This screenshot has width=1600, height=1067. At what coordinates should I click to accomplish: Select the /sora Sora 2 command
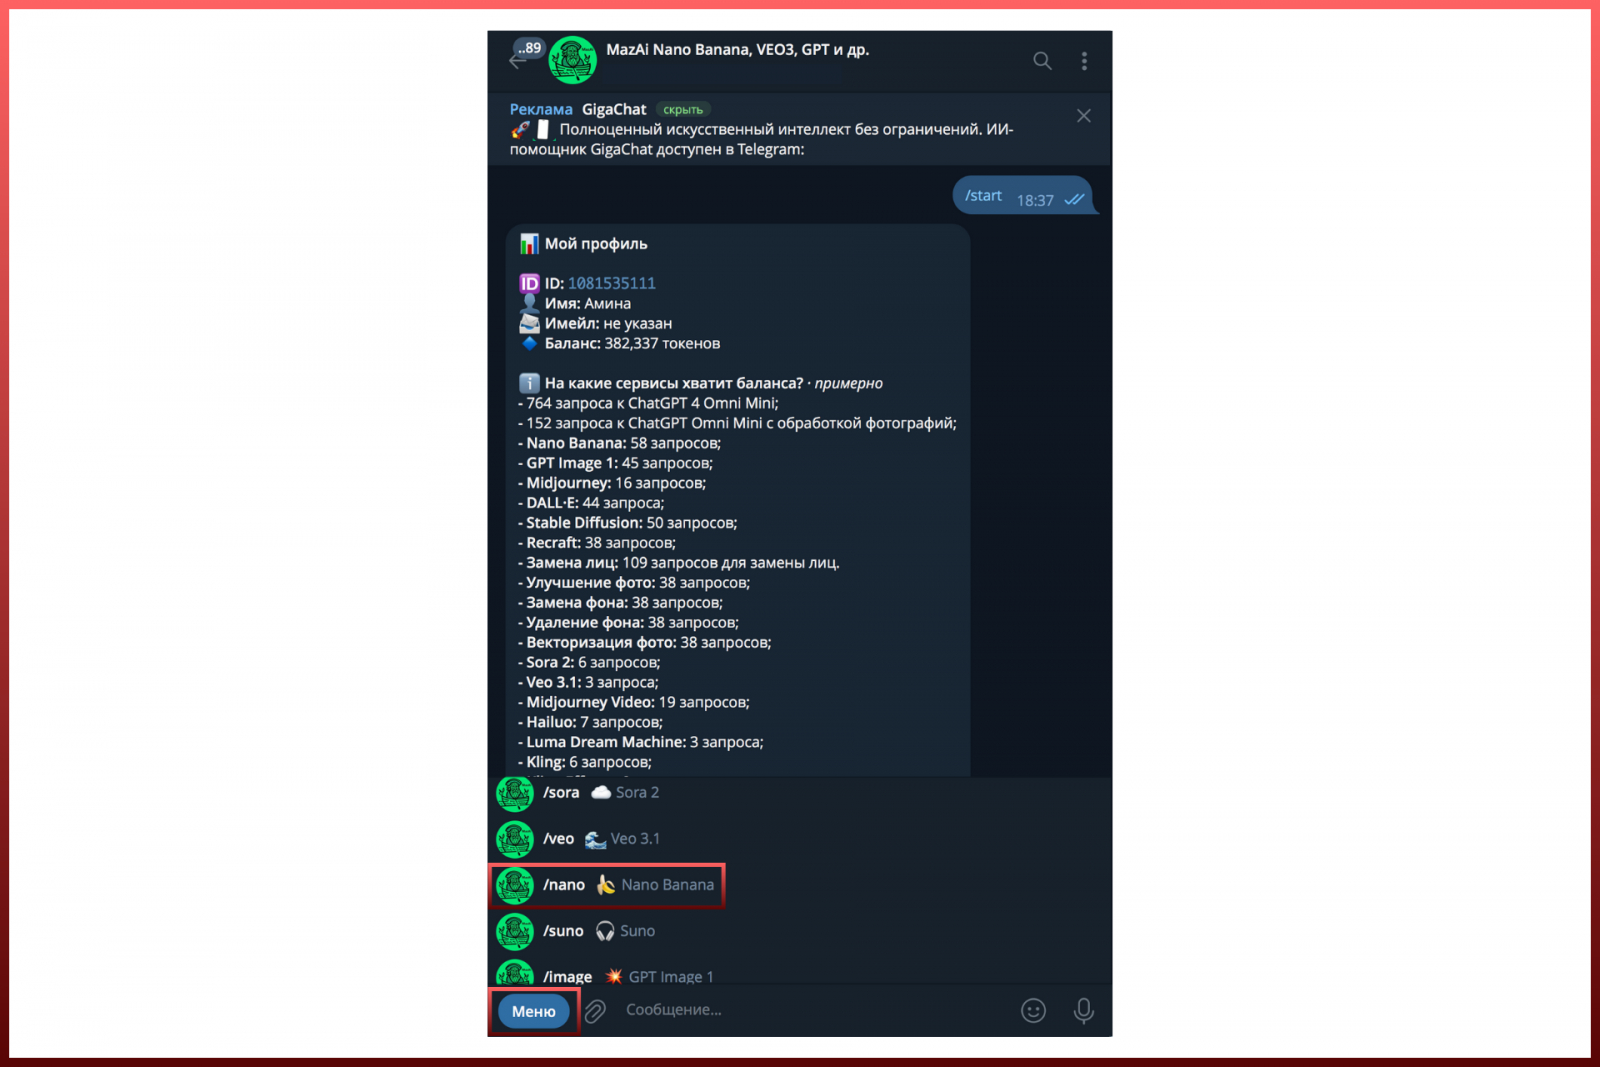[x=800, y=793]
